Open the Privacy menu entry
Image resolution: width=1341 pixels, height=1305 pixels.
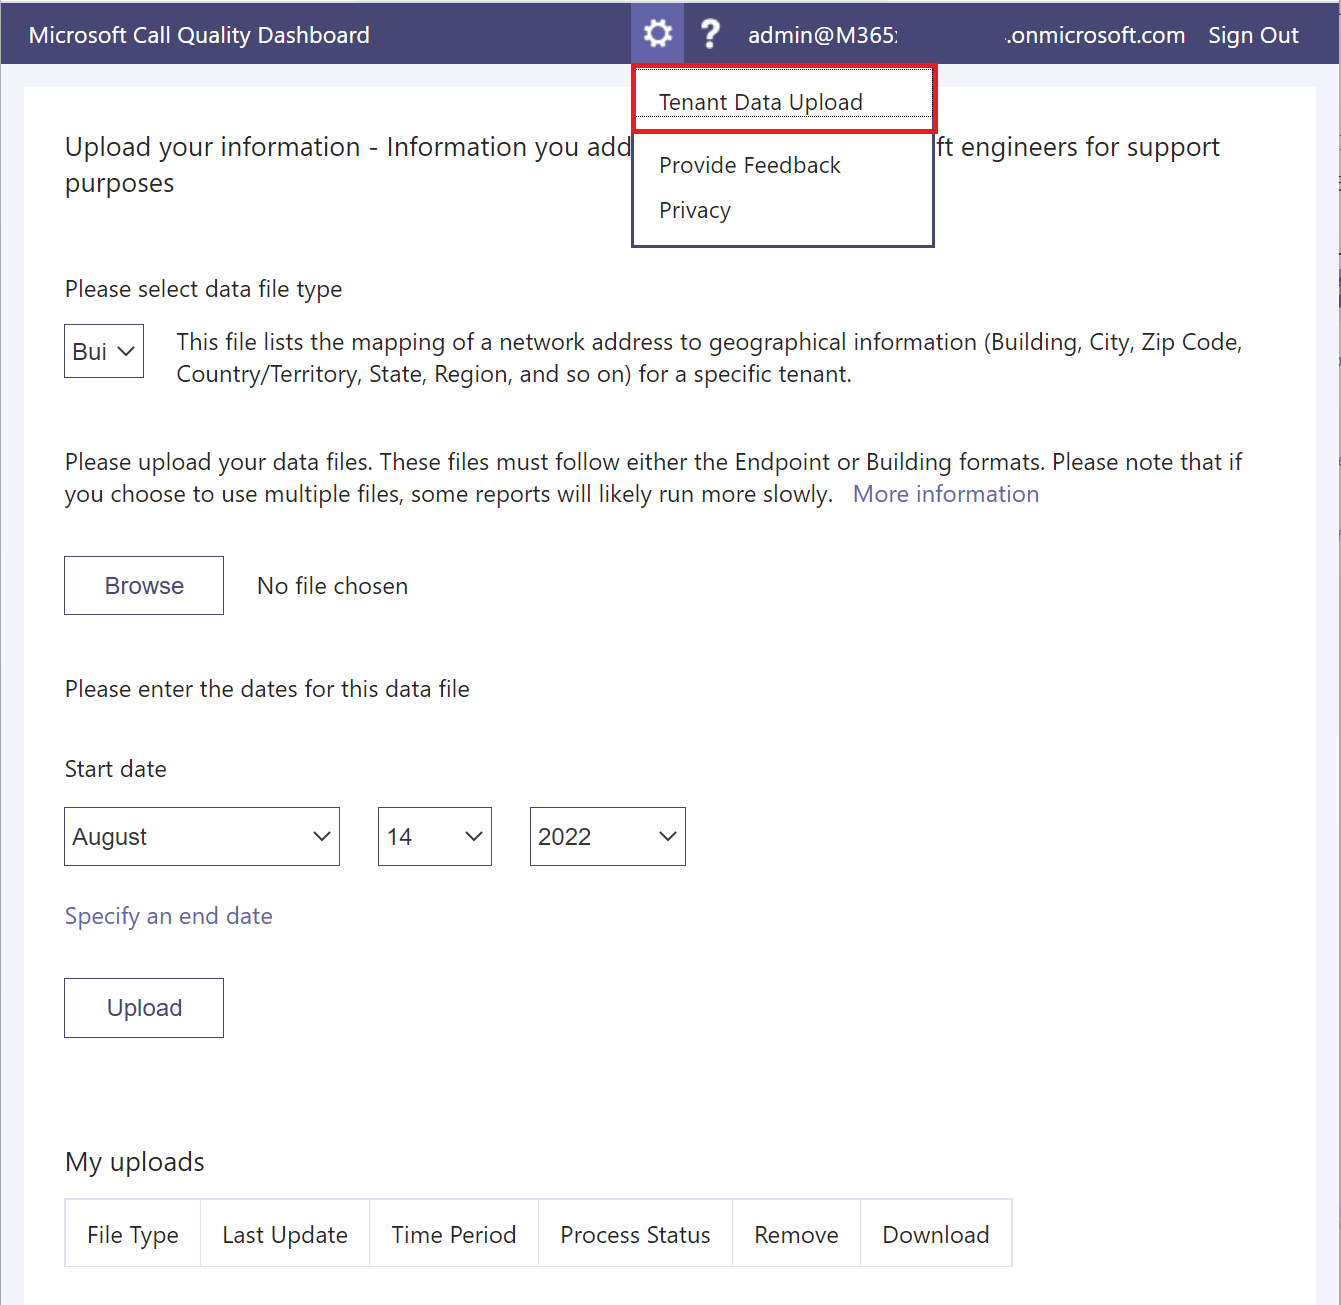695,210
